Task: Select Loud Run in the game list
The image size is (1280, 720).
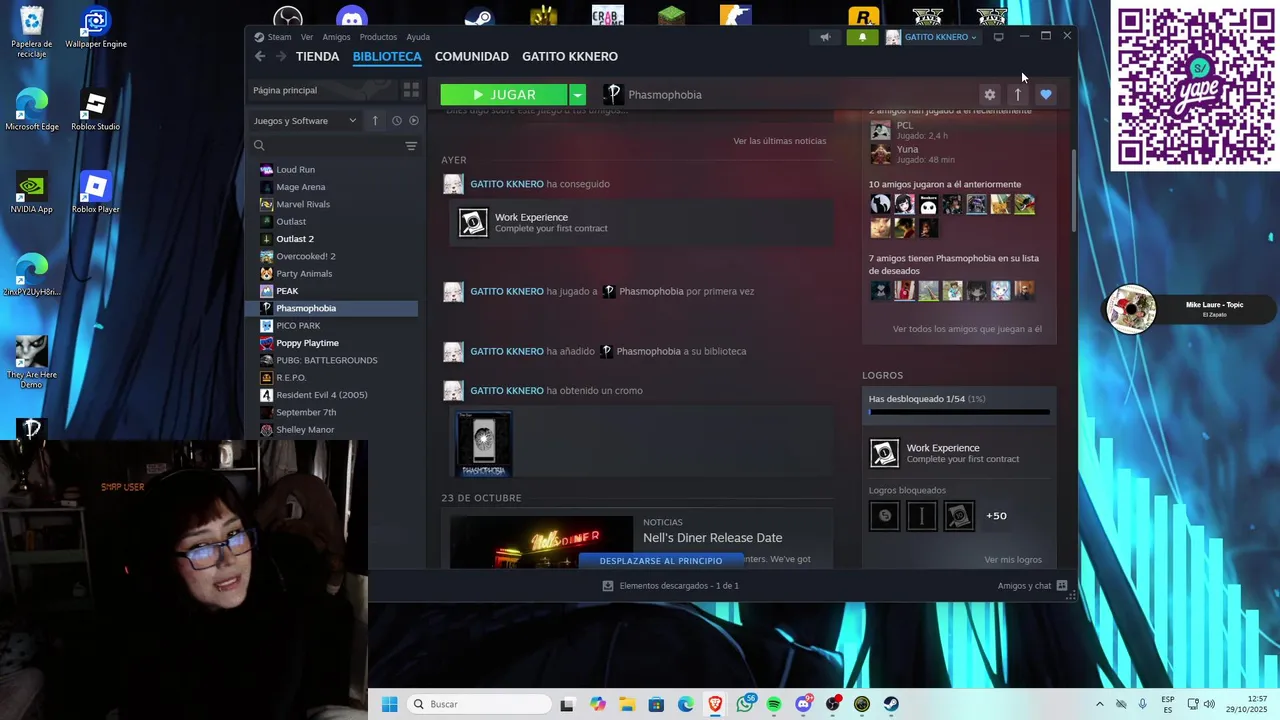Action: pos(295,169)
